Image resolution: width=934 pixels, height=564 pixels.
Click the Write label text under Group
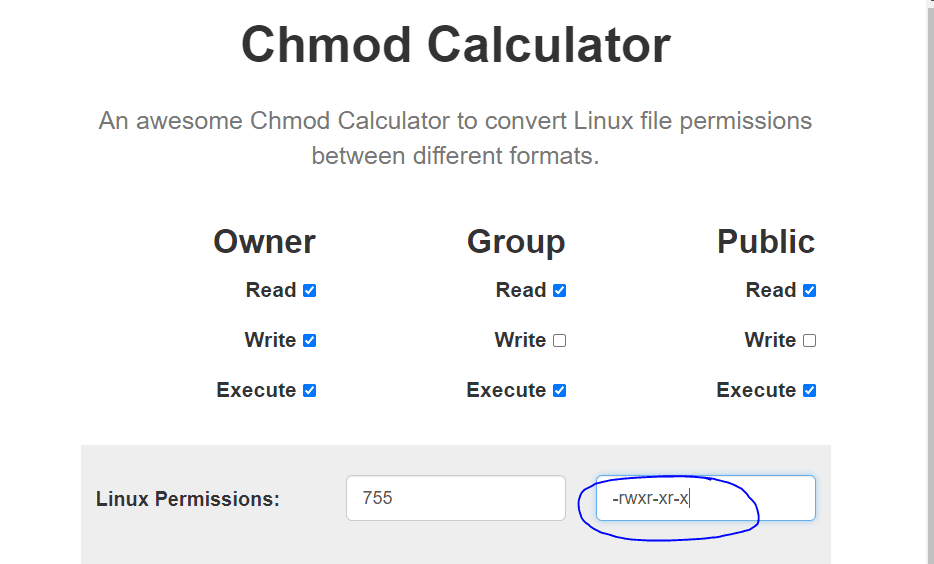point(520,340)
